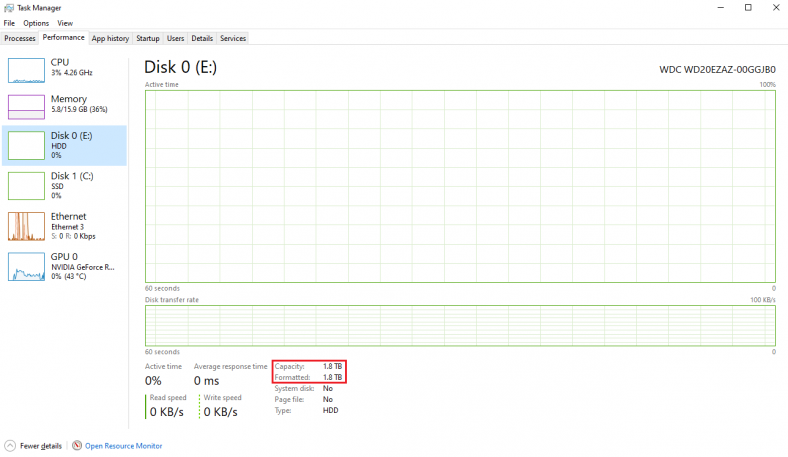
Task: Click the Open Resource Monitor icon
Action: pyautogui.click(x=76, y=446)
